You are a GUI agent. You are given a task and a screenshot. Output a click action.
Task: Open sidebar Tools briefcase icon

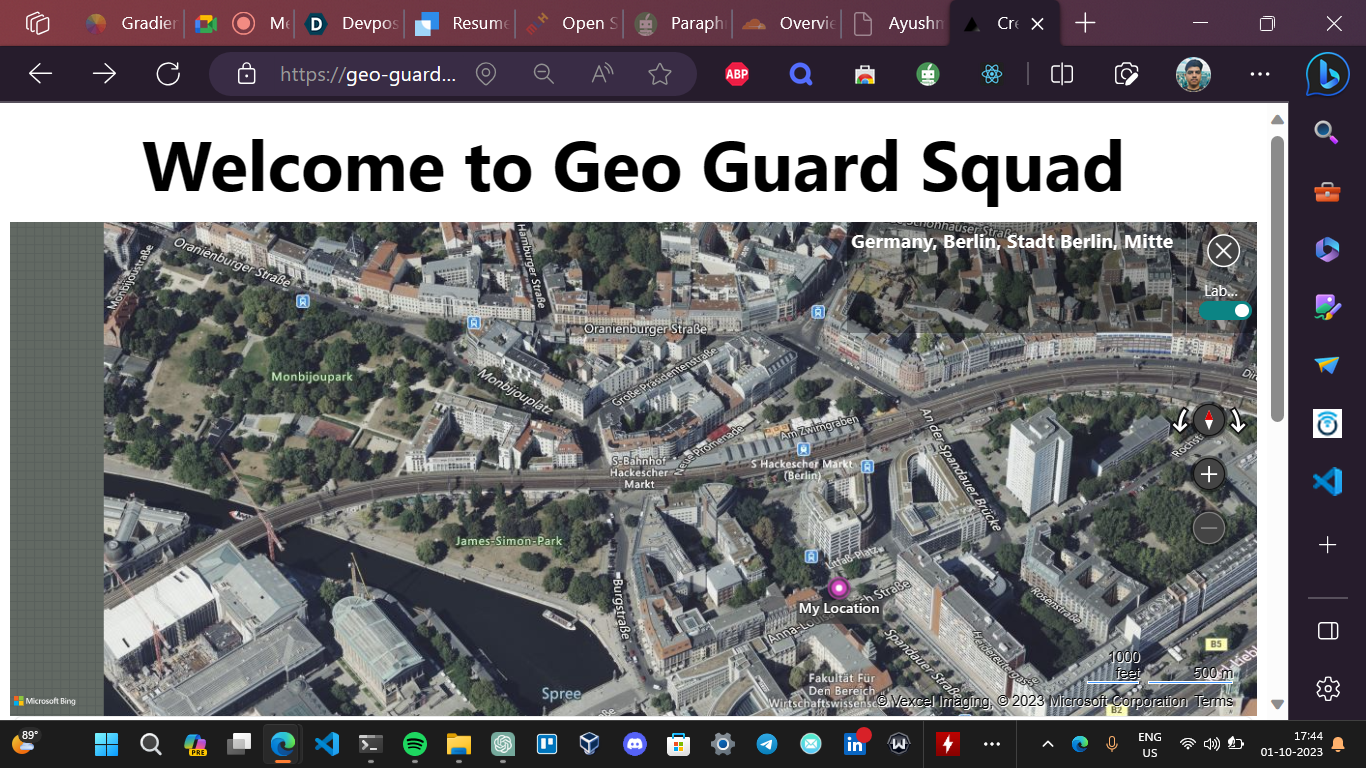pyautogui.click(x=1327, y=192)
